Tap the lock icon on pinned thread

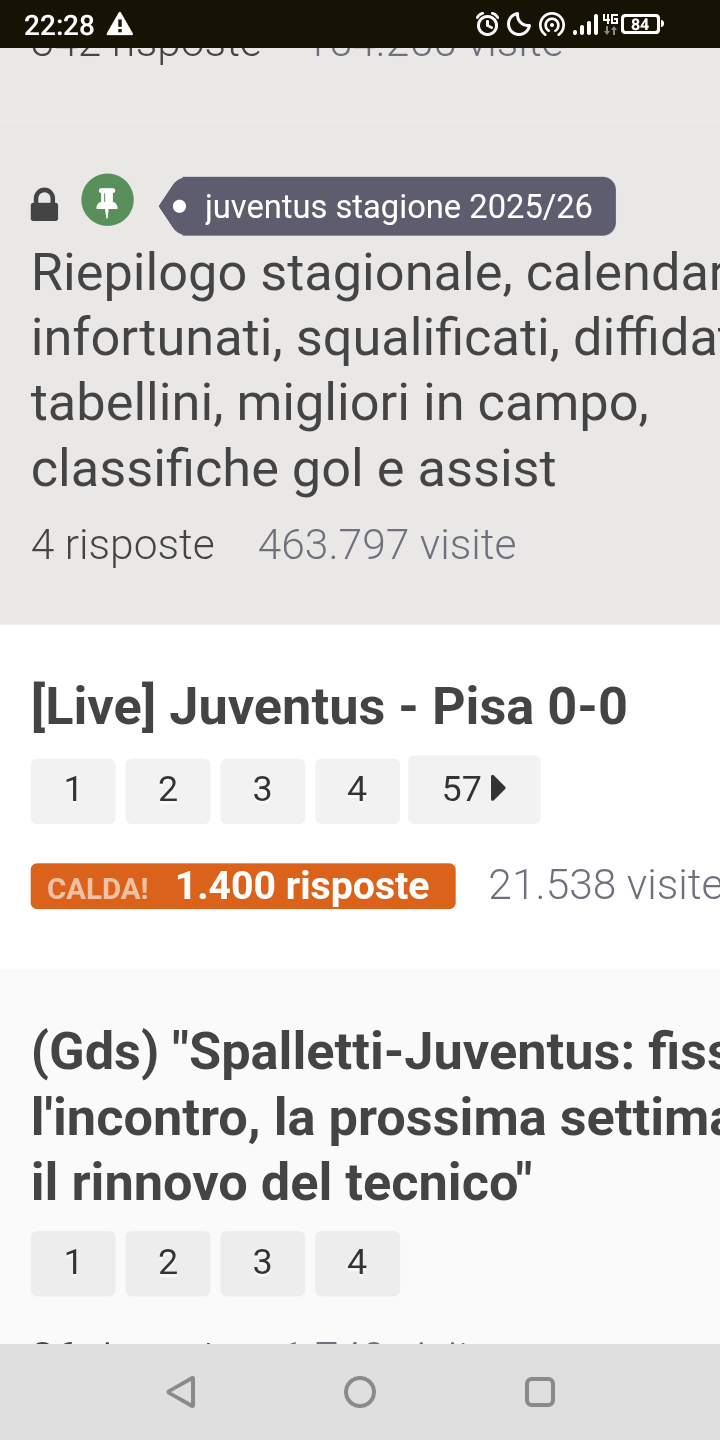(45, 205)
